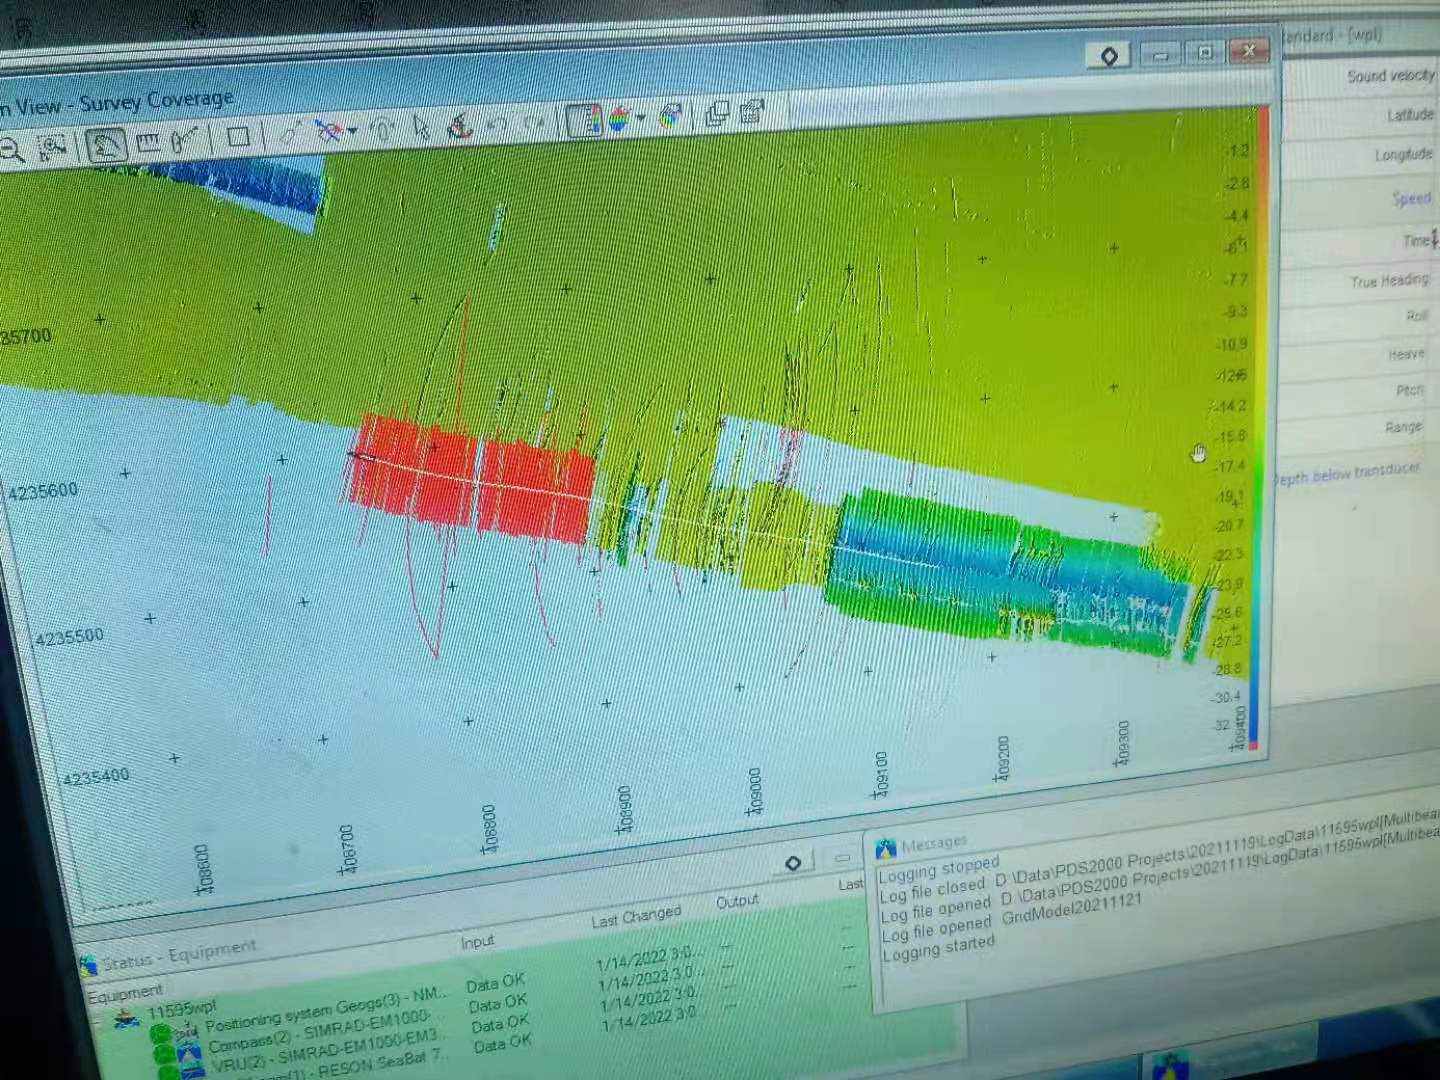Click the redo arrow icon
Viewport: 1440px width, 1080px height.
pyautogui.click(x=534, y=123)
